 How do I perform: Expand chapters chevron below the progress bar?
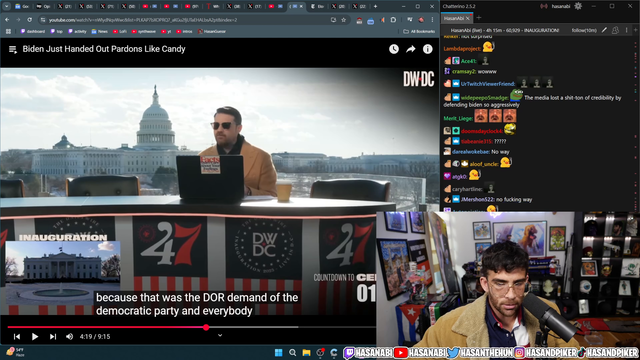[x=220, y=336]
